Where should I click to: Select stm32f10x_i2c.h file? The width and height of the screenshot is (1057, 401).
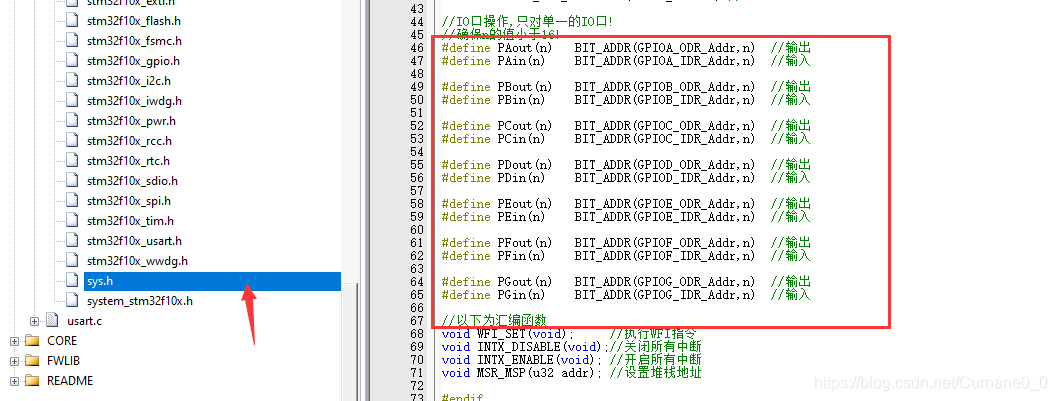point(128,81)
